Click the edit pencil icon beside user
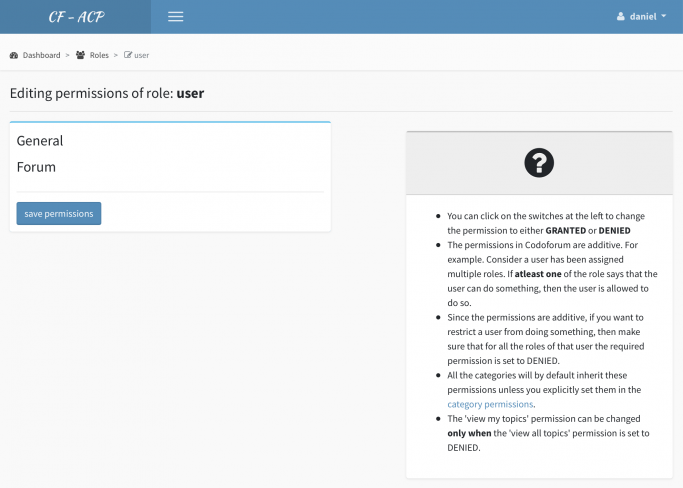This screenshot has height=488, width=683. 128,55
